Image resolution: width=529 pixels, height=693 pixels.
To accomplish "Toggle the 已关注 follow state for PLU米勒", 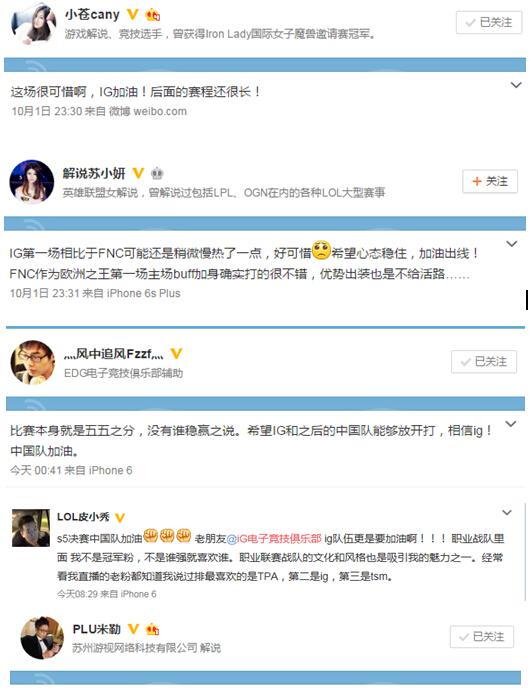I will [x=482, y=636].
